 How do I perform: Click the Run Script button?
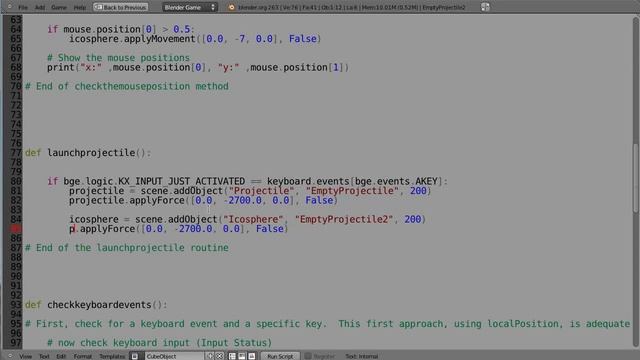pos(280,356)
